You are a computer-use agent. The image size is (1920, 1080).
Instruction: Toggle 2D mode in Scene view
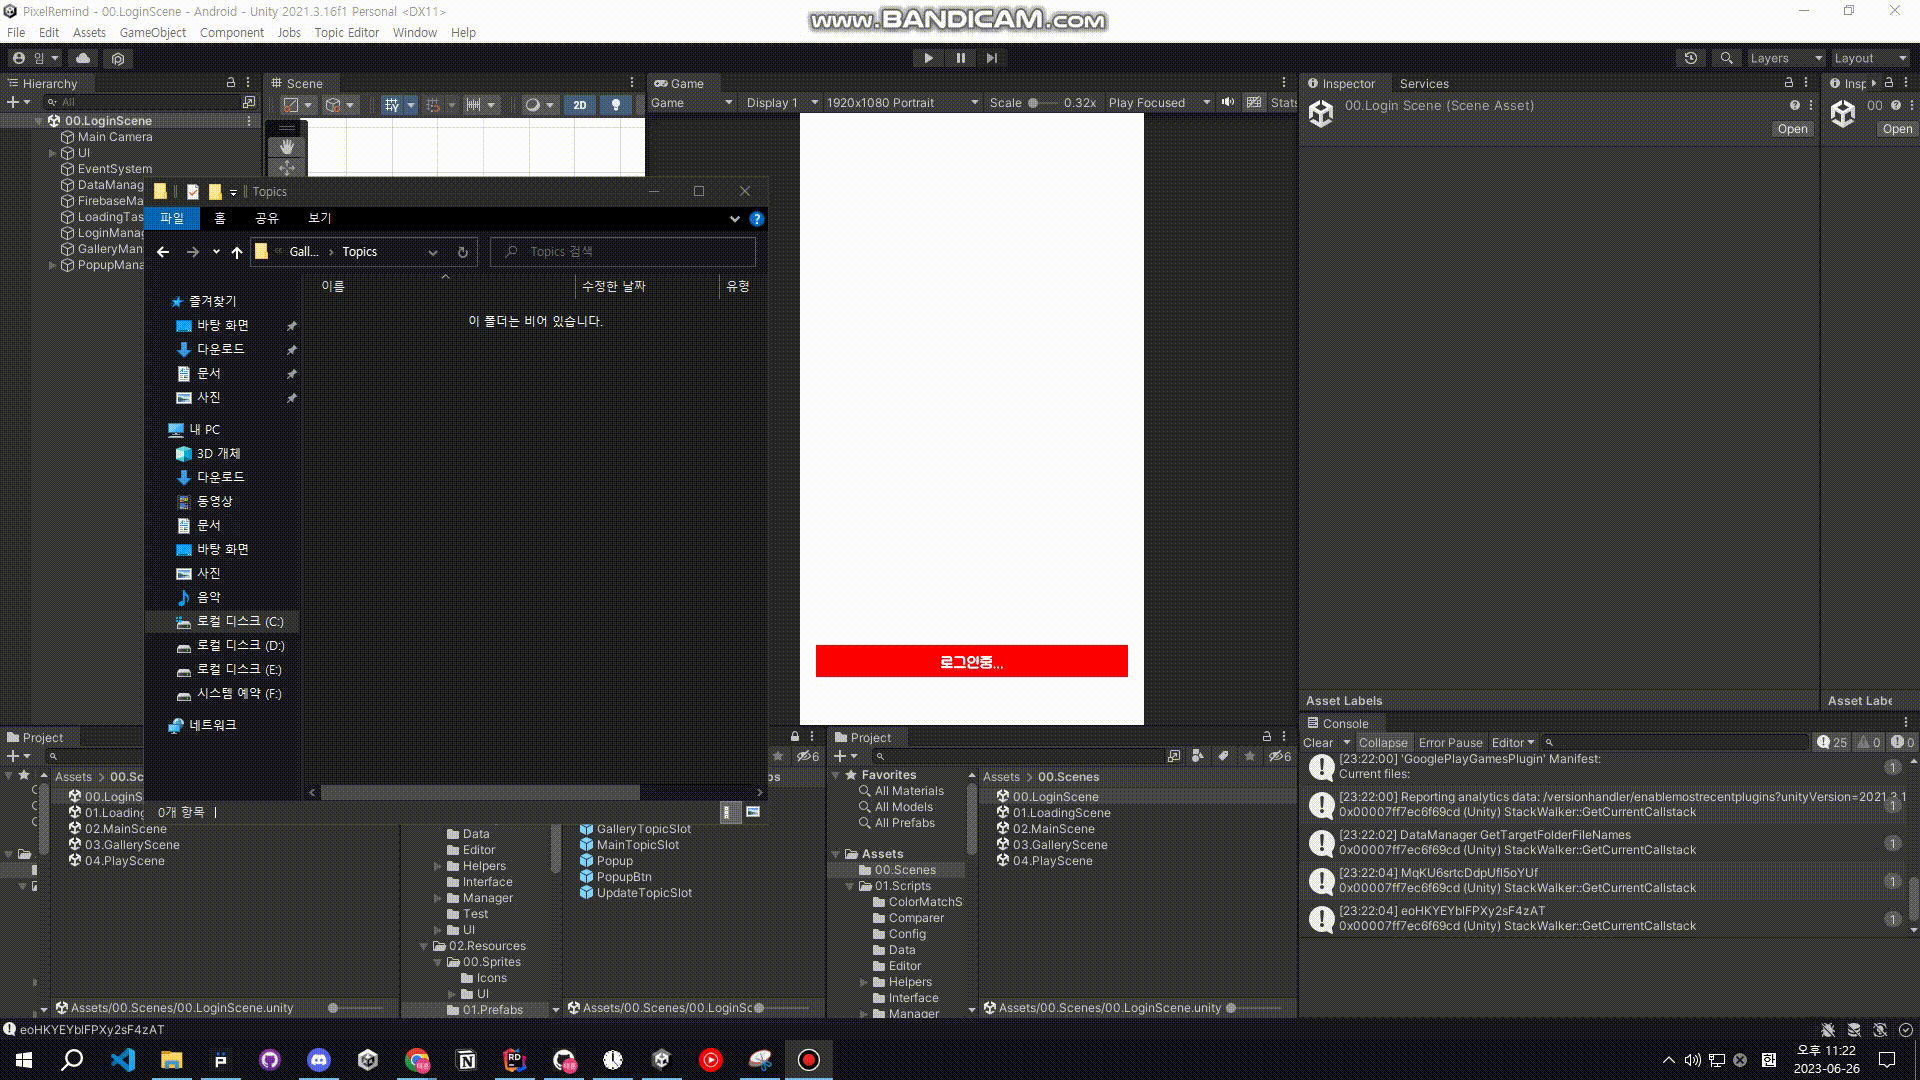(579, 104)
